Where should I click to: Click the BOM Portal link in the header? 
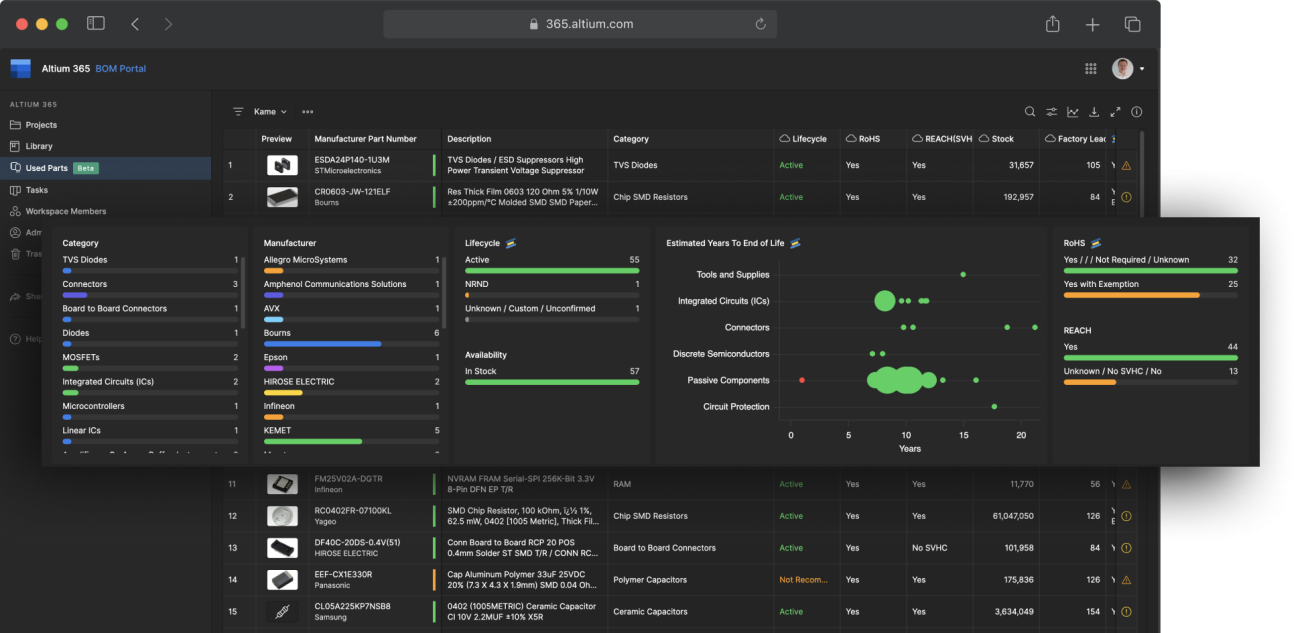[120, 68]
